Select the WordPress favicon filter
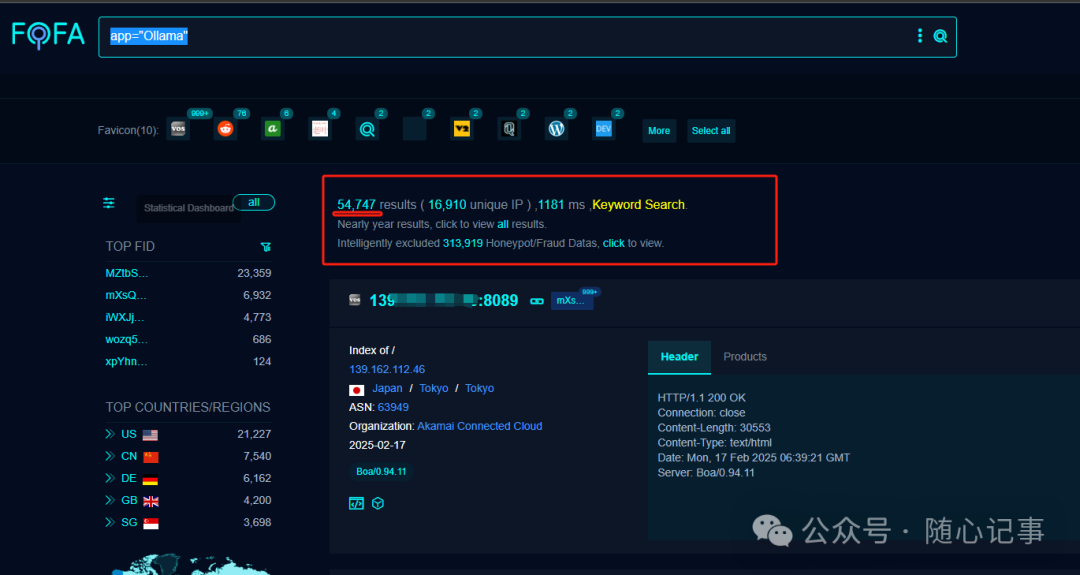 tap(557, 129)
